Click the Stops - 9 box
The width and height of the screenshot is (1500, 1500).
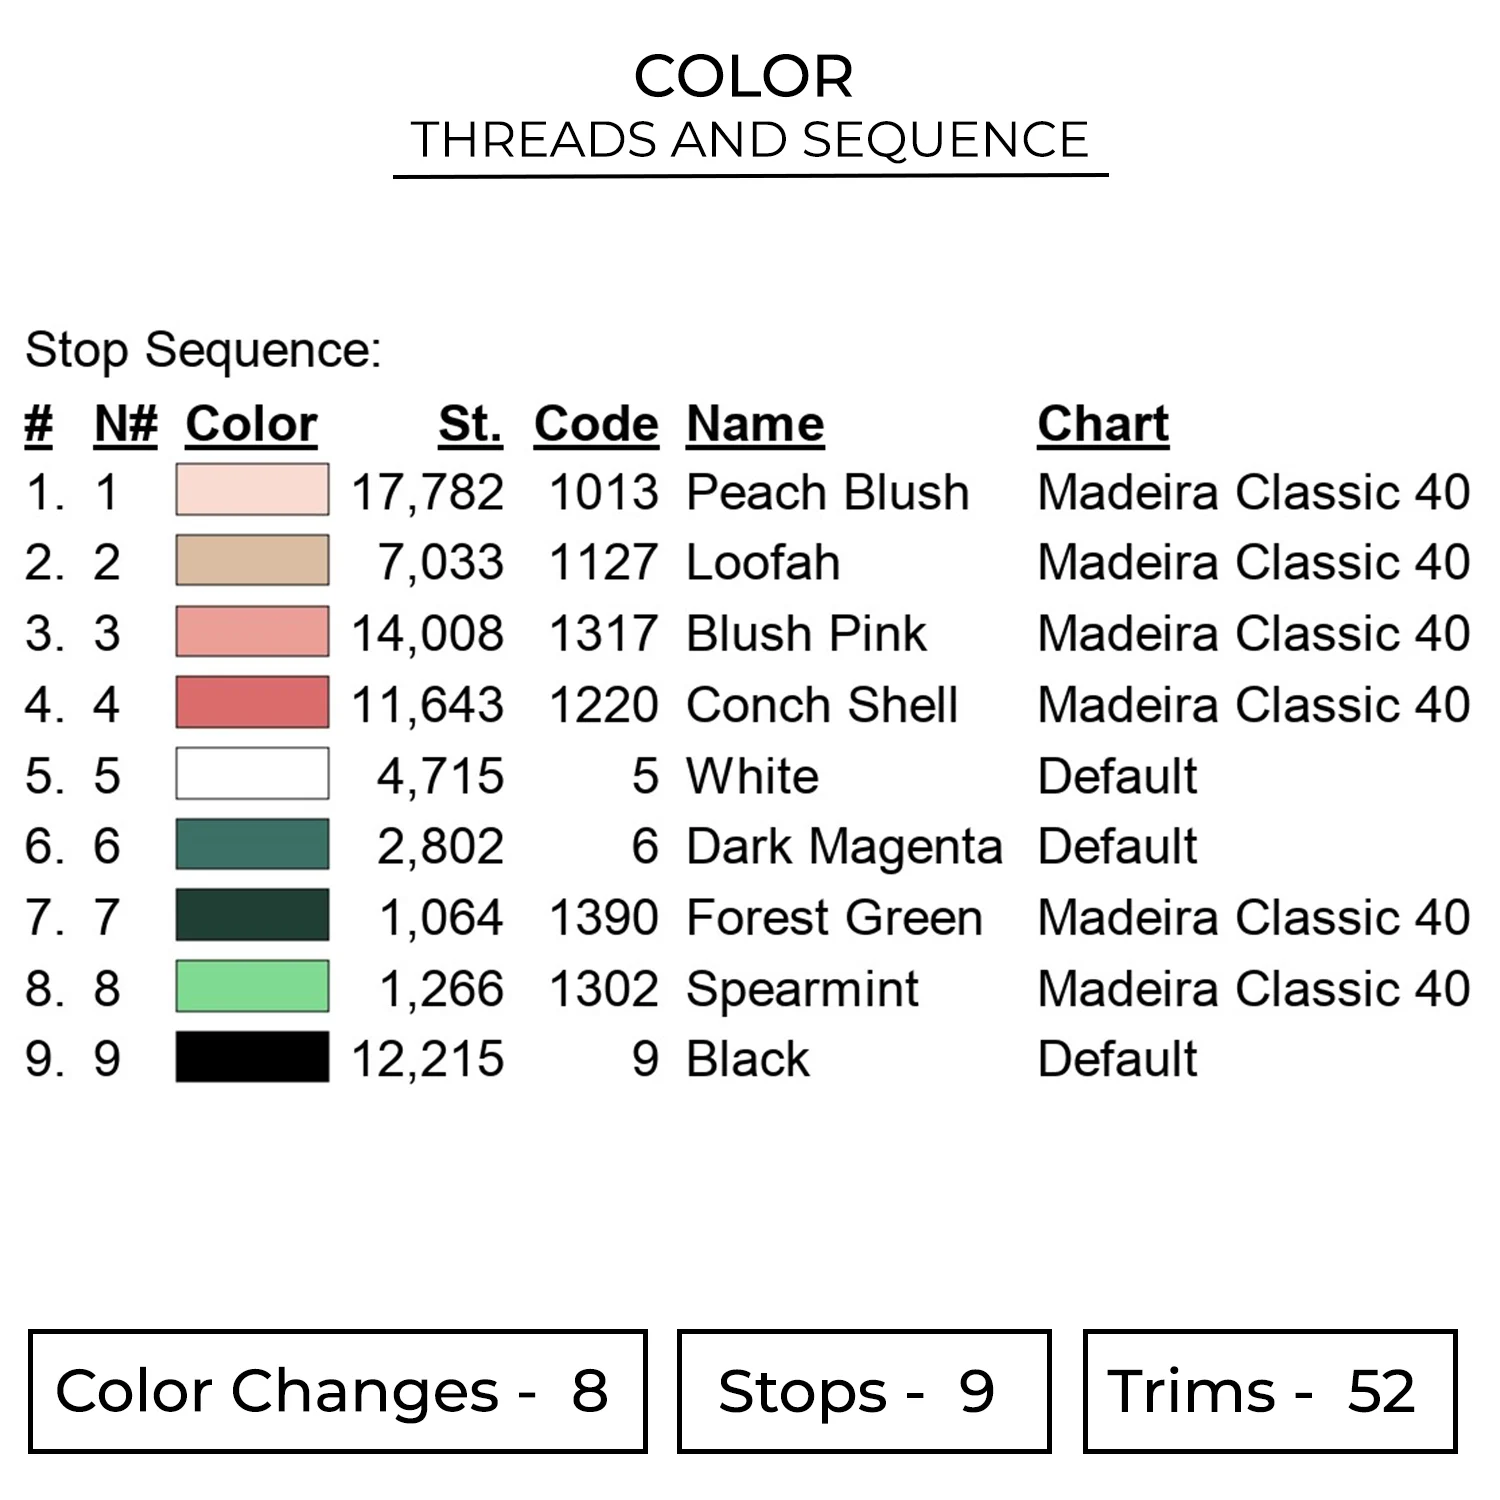863,1391
